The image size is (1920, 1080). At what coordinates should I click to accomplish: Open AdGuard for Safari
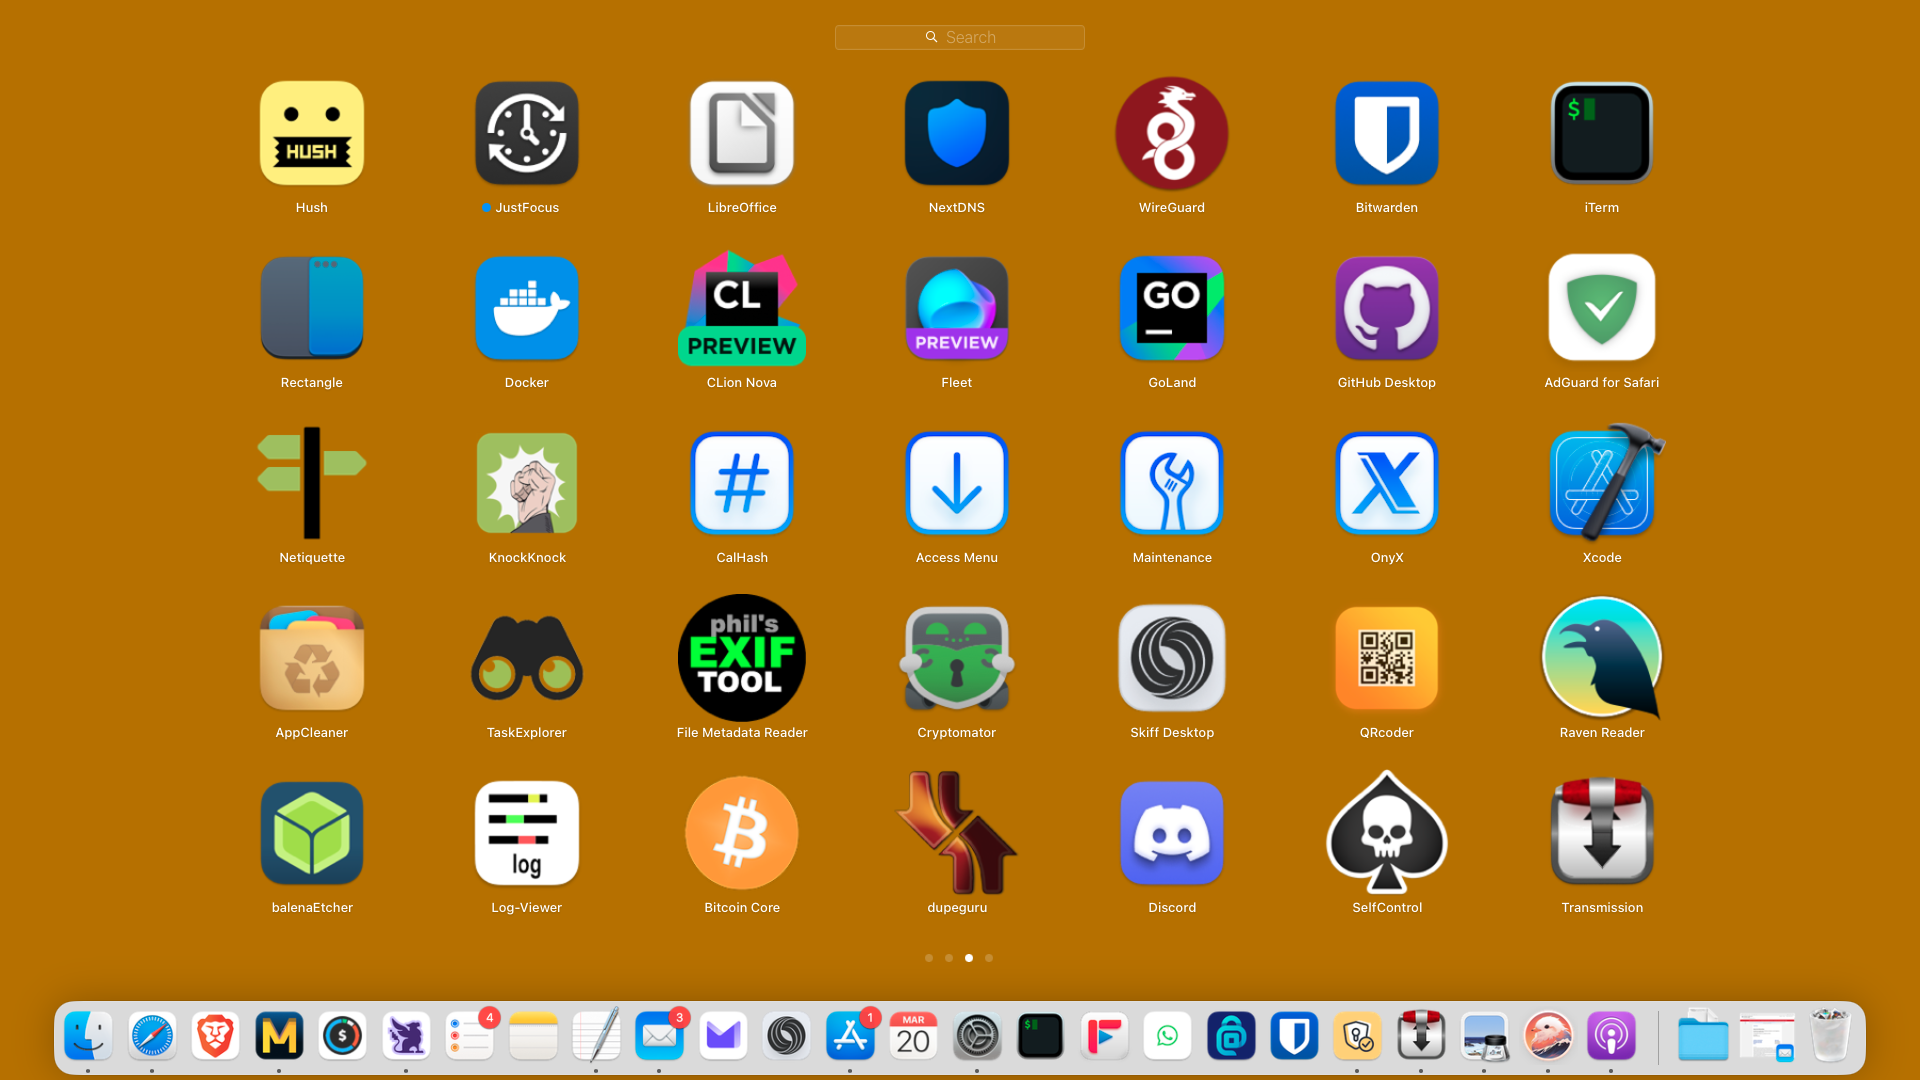[1602, 308]
